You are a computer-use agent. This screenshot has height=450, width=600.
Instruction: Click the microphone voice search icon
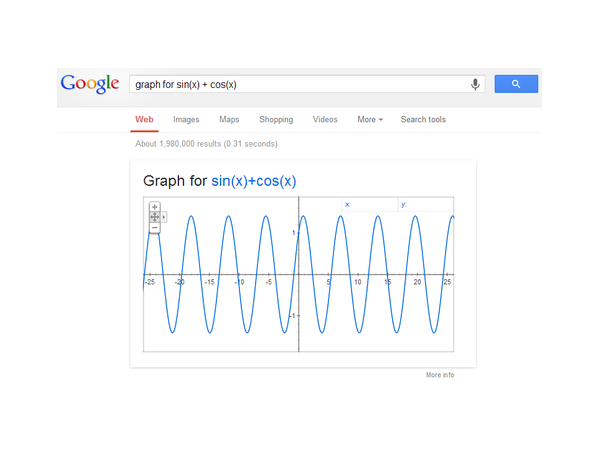tap(475, 85)
